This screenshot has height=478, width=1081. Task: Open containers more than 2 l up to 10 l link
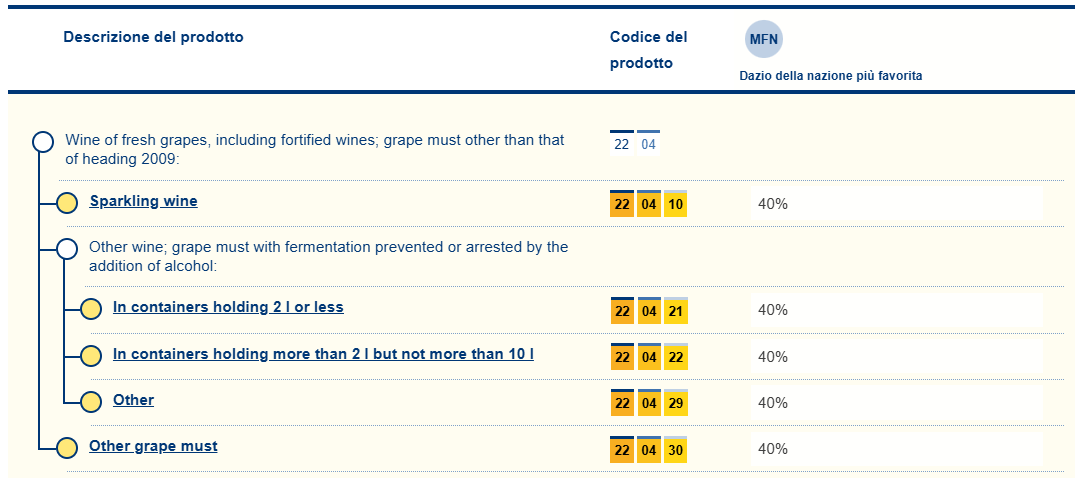[x=323, y=353]
